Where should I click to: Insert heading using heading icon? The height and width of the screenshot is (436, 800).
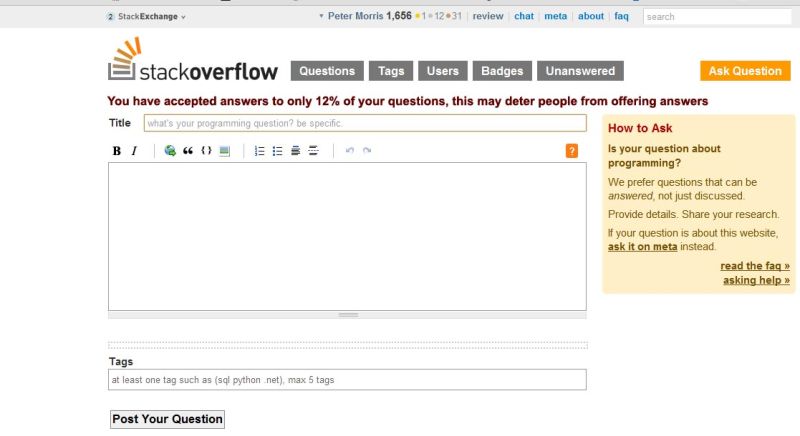(295, 150)
